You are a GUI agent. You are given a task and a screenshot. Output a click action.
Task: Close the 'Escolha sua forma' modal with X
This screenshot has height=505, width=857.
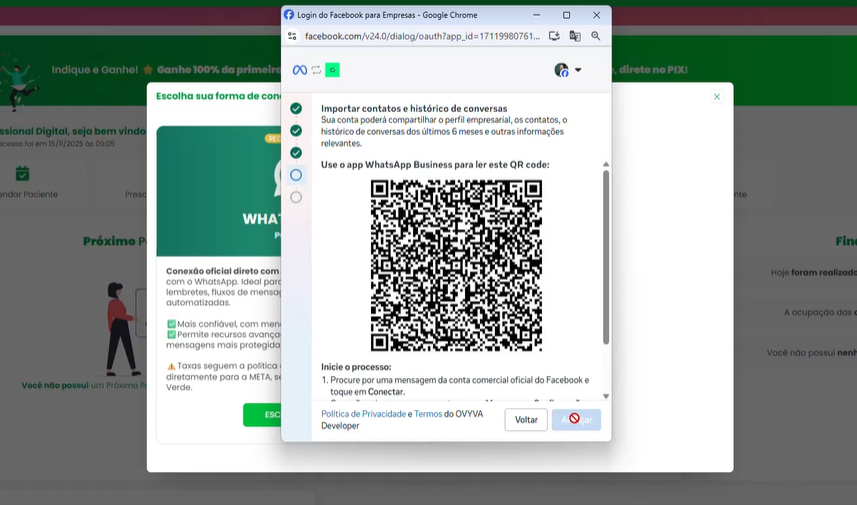point(716,97)
